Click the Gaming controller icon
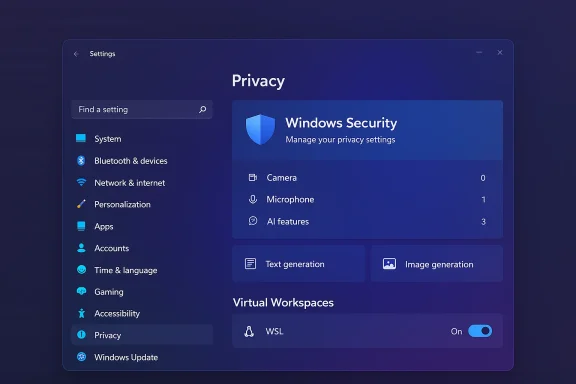576x384 pixels. click(x=81, y=291)
